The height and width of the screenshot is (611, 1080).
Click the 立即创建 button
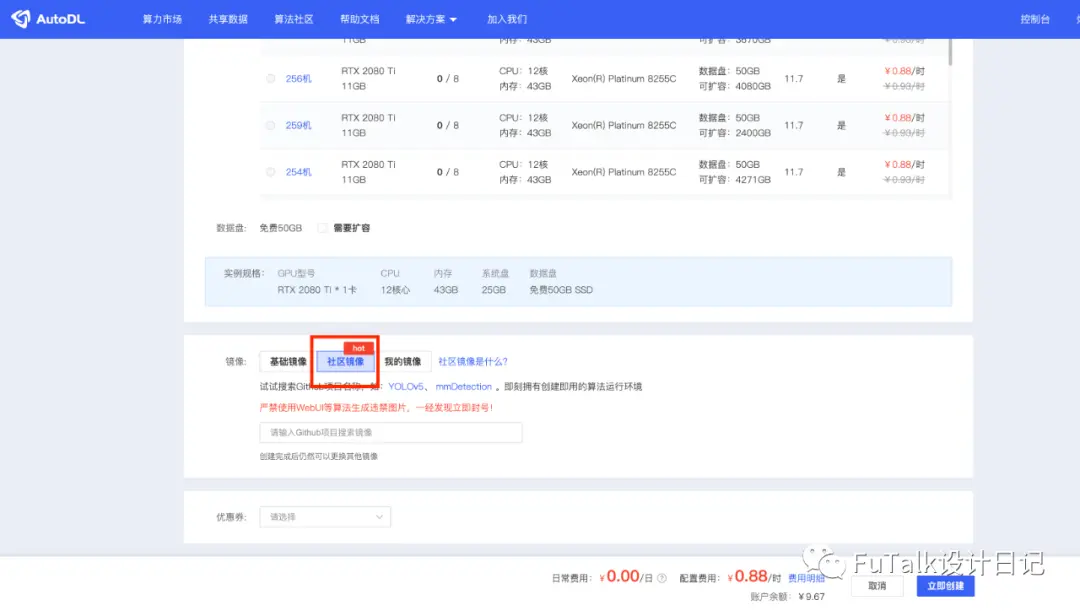(x=945, y=586)
